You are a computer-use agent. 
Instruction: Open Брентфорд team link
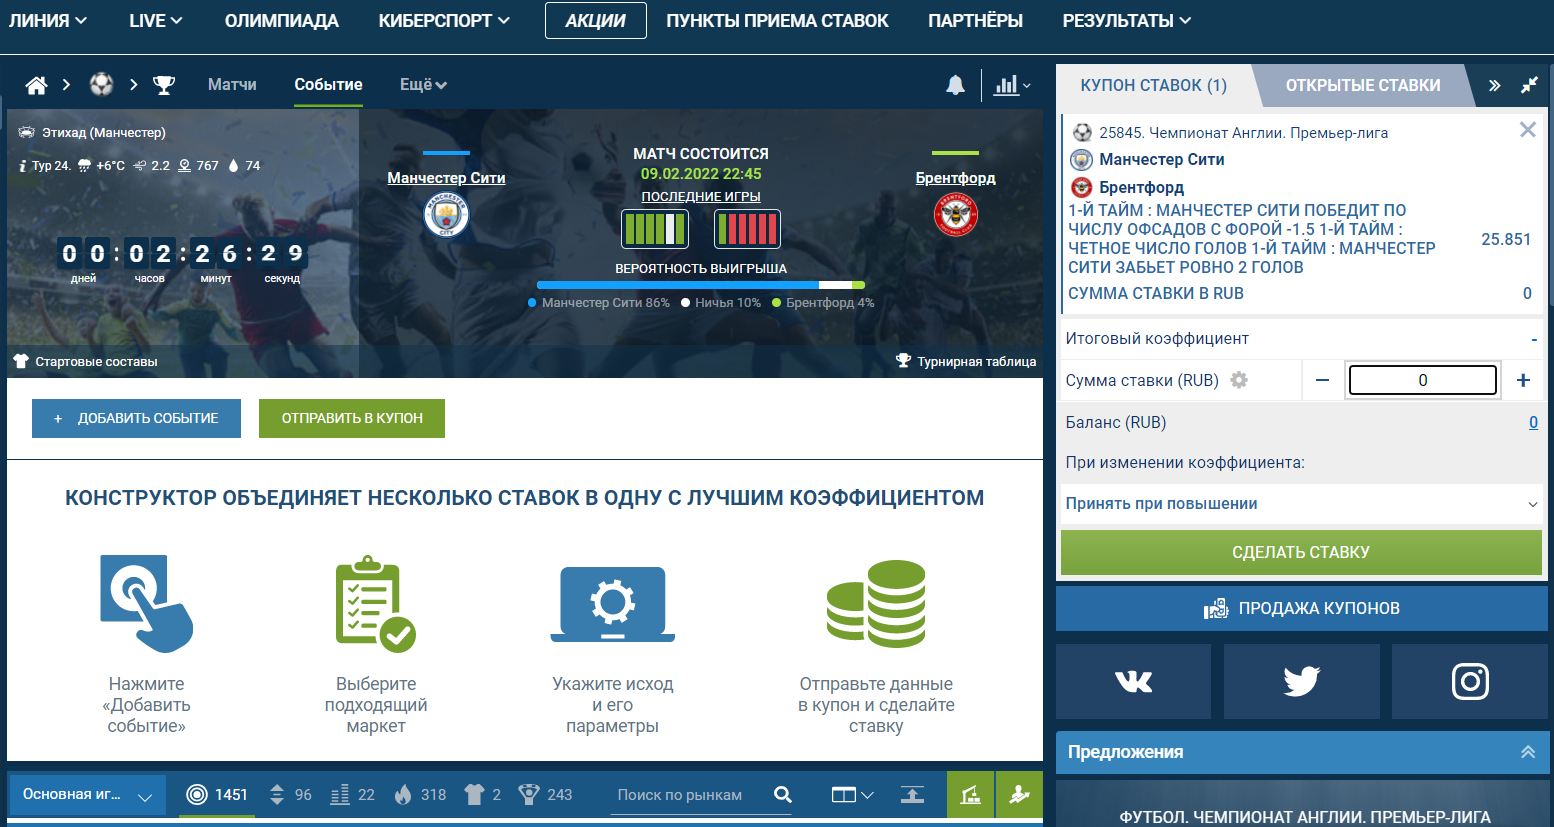click(955, 178)
